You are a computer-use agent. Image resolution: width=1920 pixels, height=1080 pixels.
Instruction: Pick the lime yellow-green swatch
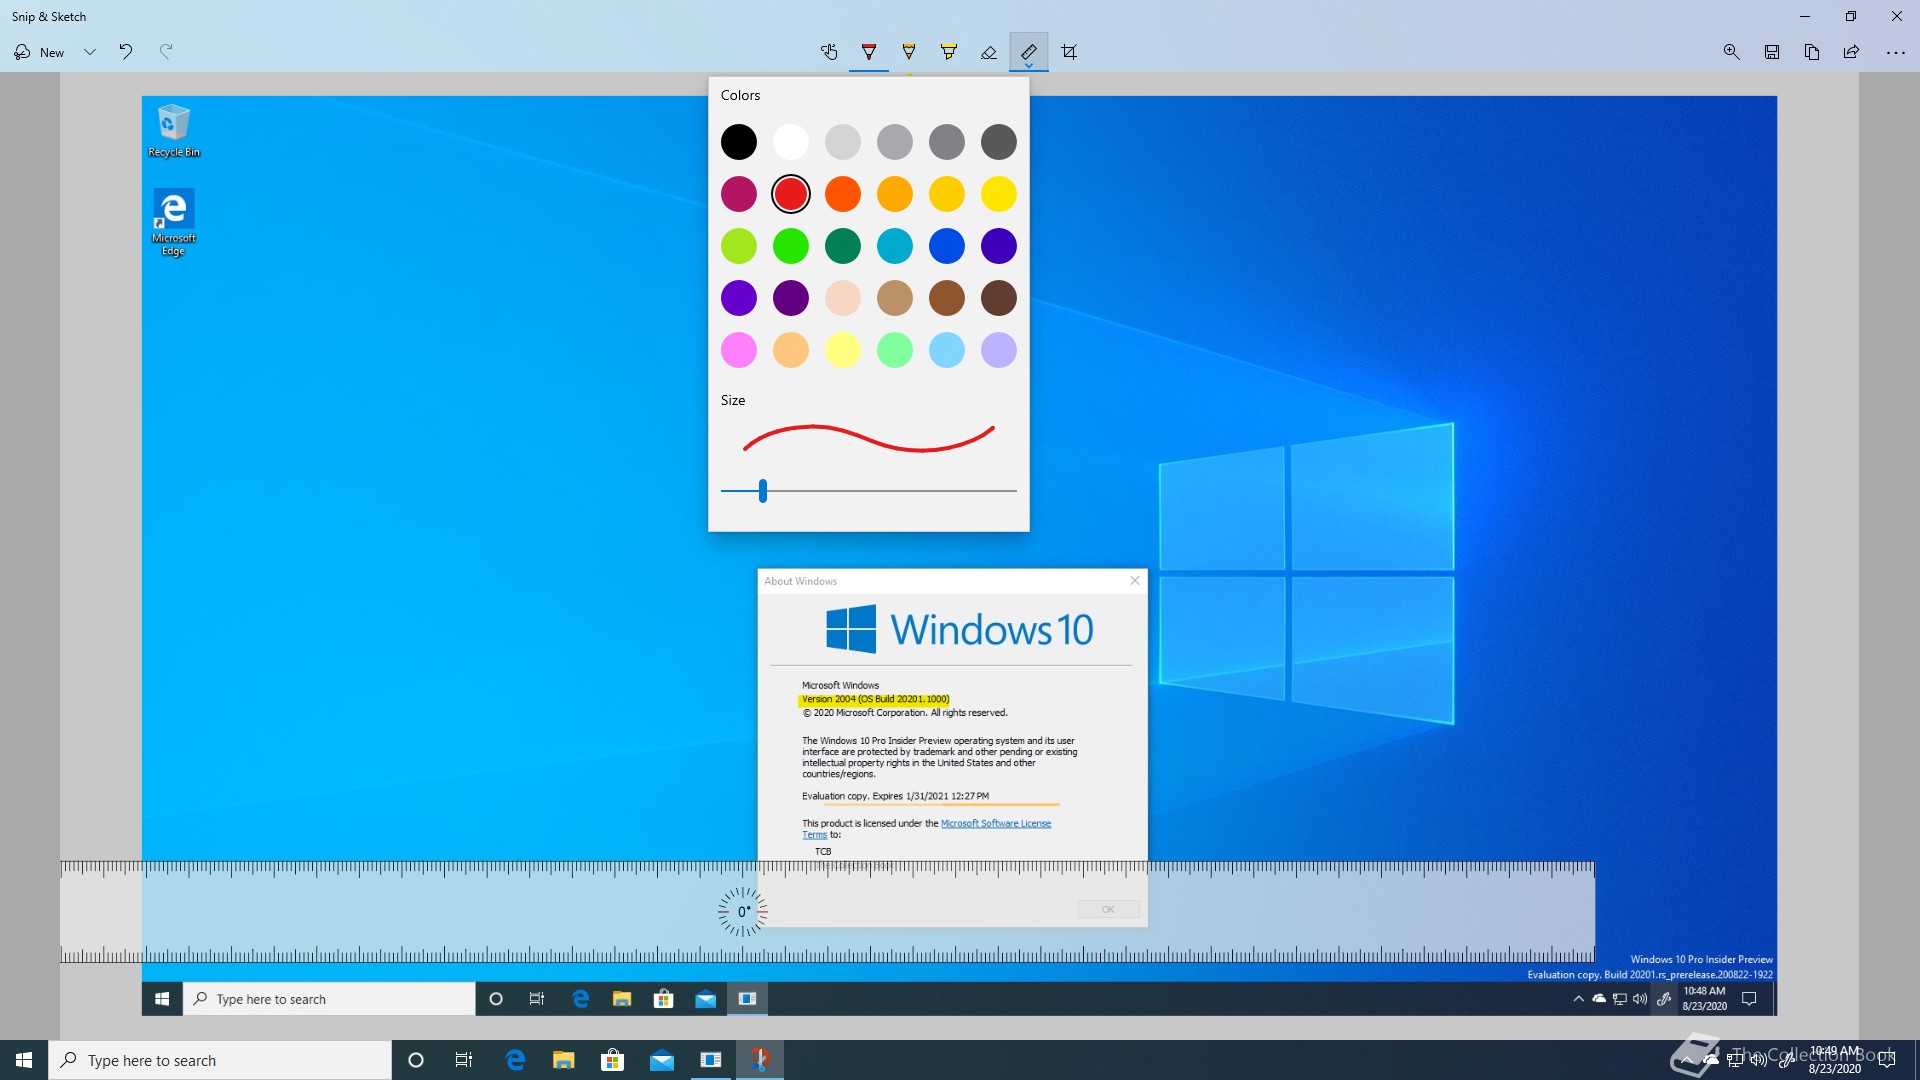(x=739, y=246)
